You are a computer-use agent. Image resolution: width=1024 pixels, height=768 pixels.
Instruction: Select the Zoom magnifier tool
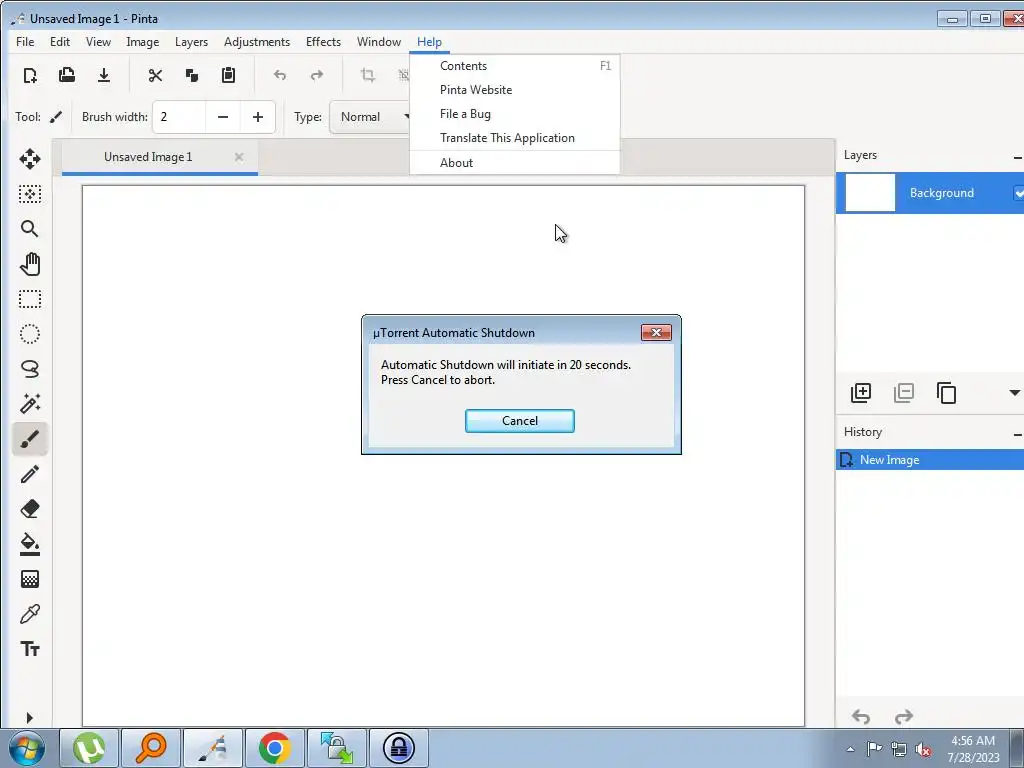29,229
